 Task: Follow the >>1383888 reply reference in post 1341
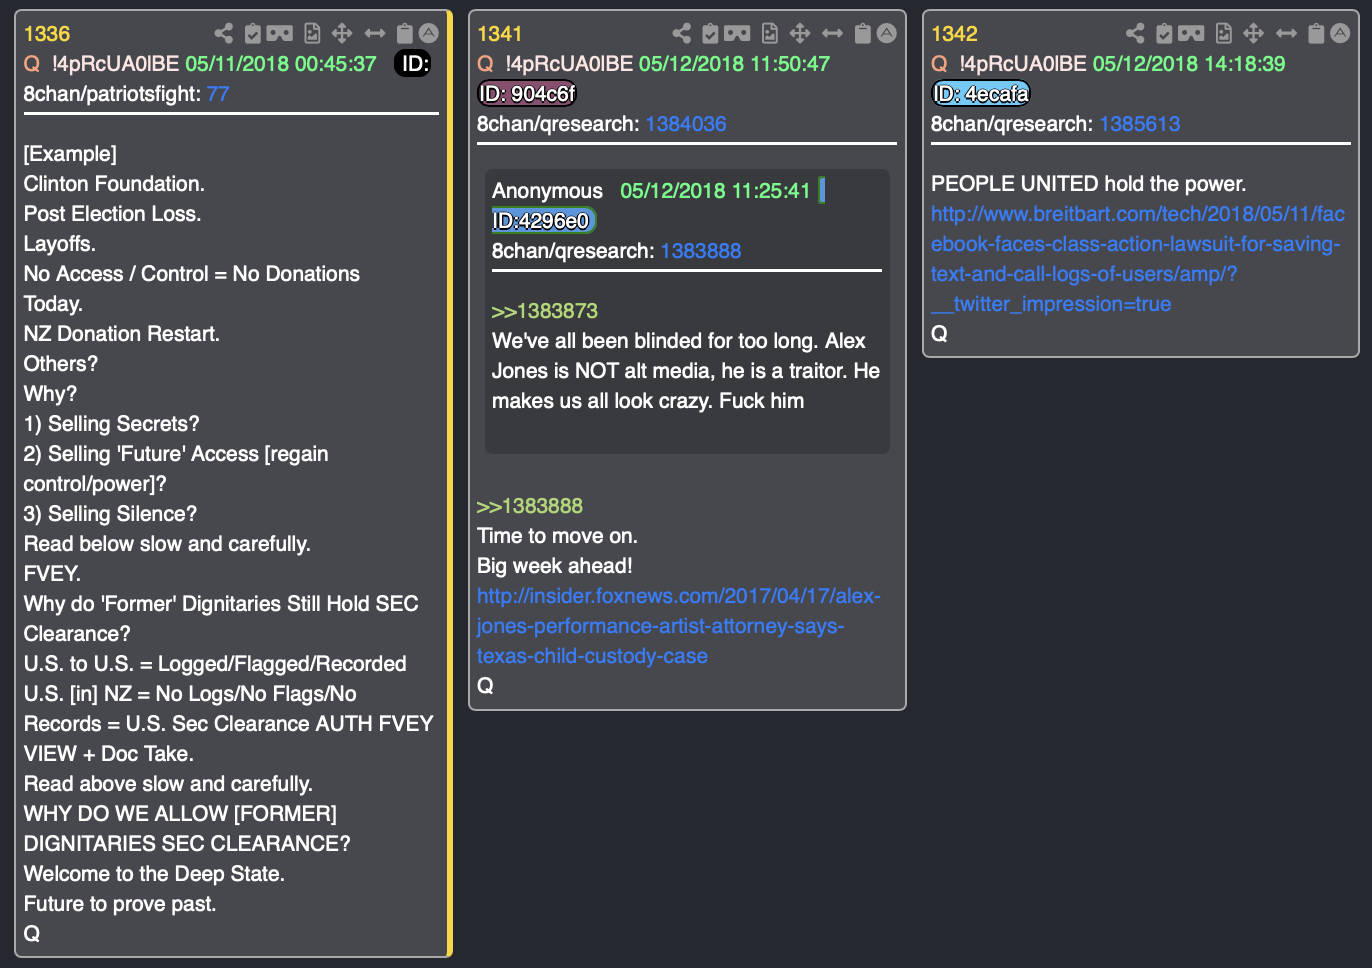[530, 506]
